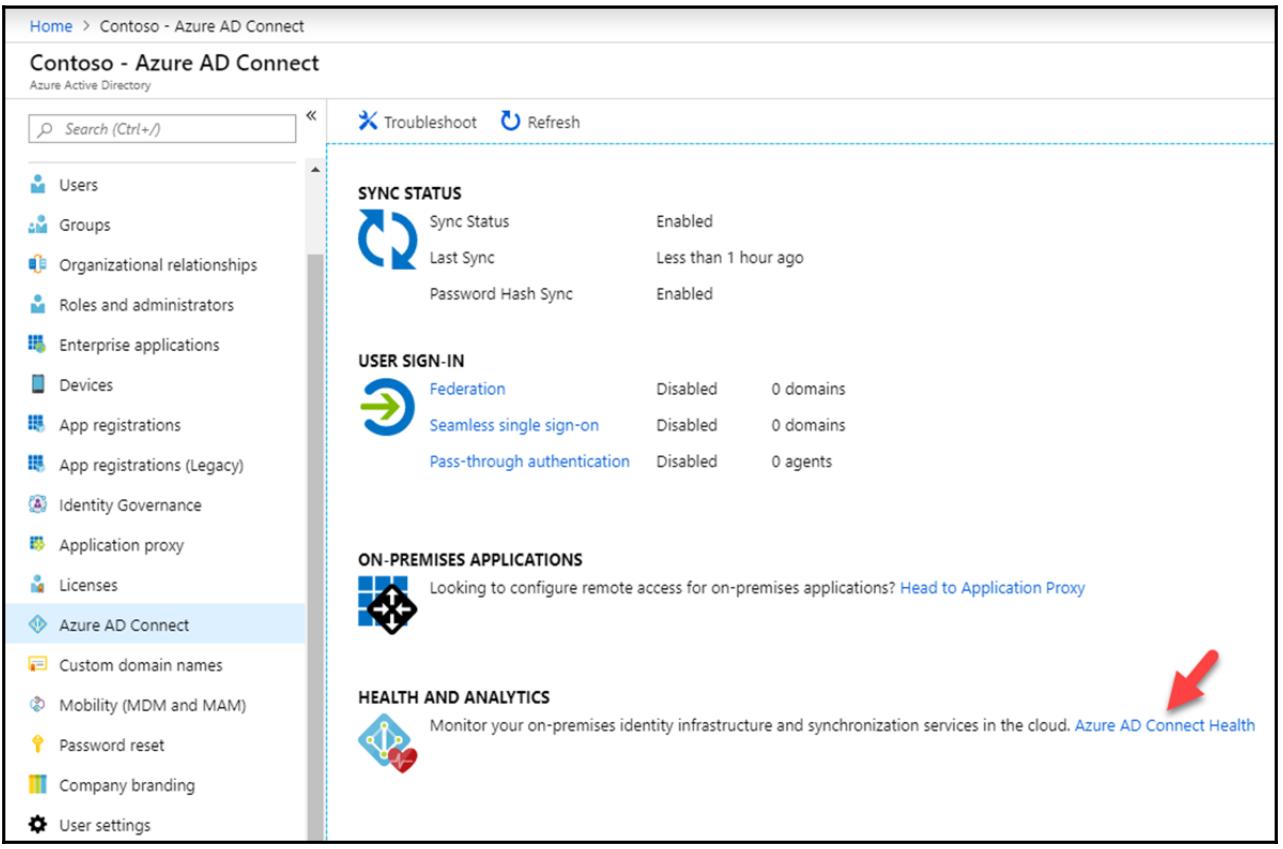Open the Users menu item
Viewport: 1283px width, 849px height.
point(78,185)
